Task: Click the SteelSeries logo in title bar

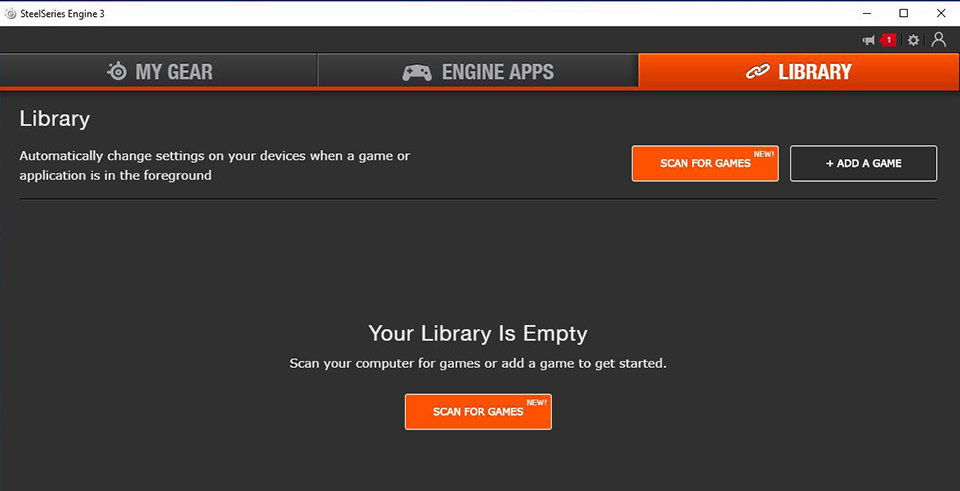Action: [10, 13]
